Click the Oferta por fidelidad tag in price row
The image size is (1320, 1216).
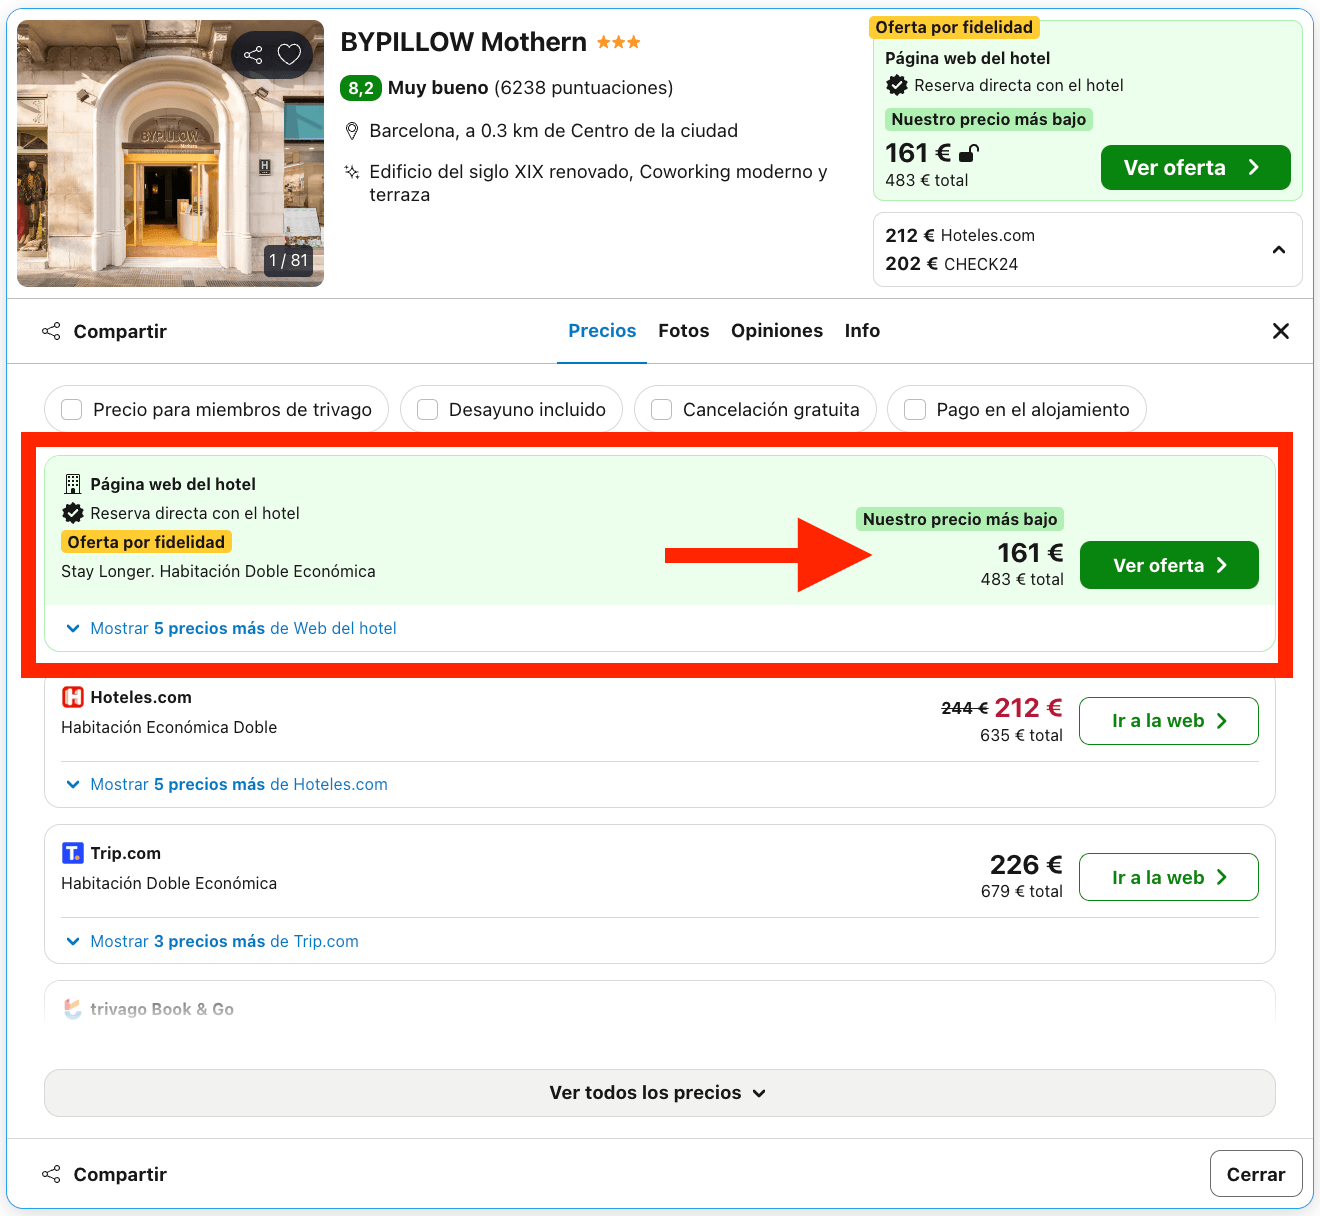point(146,542)
